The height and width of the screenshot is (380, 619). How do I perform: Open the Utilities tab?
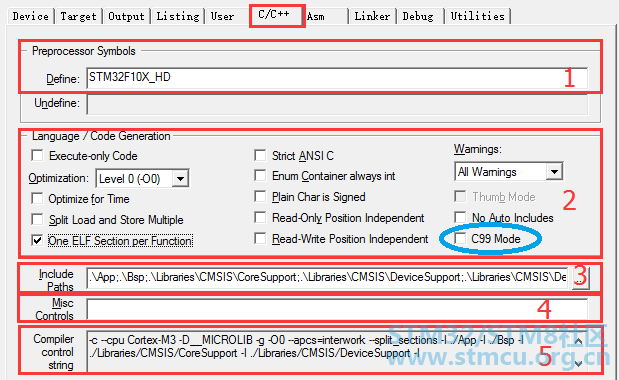(x=478, y=17)
